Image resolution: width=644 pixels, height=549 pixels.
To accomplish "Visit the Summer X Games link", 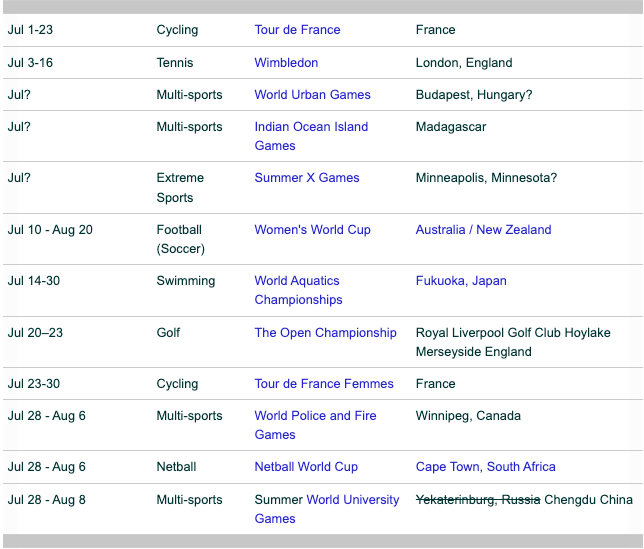I will point(307,177).
